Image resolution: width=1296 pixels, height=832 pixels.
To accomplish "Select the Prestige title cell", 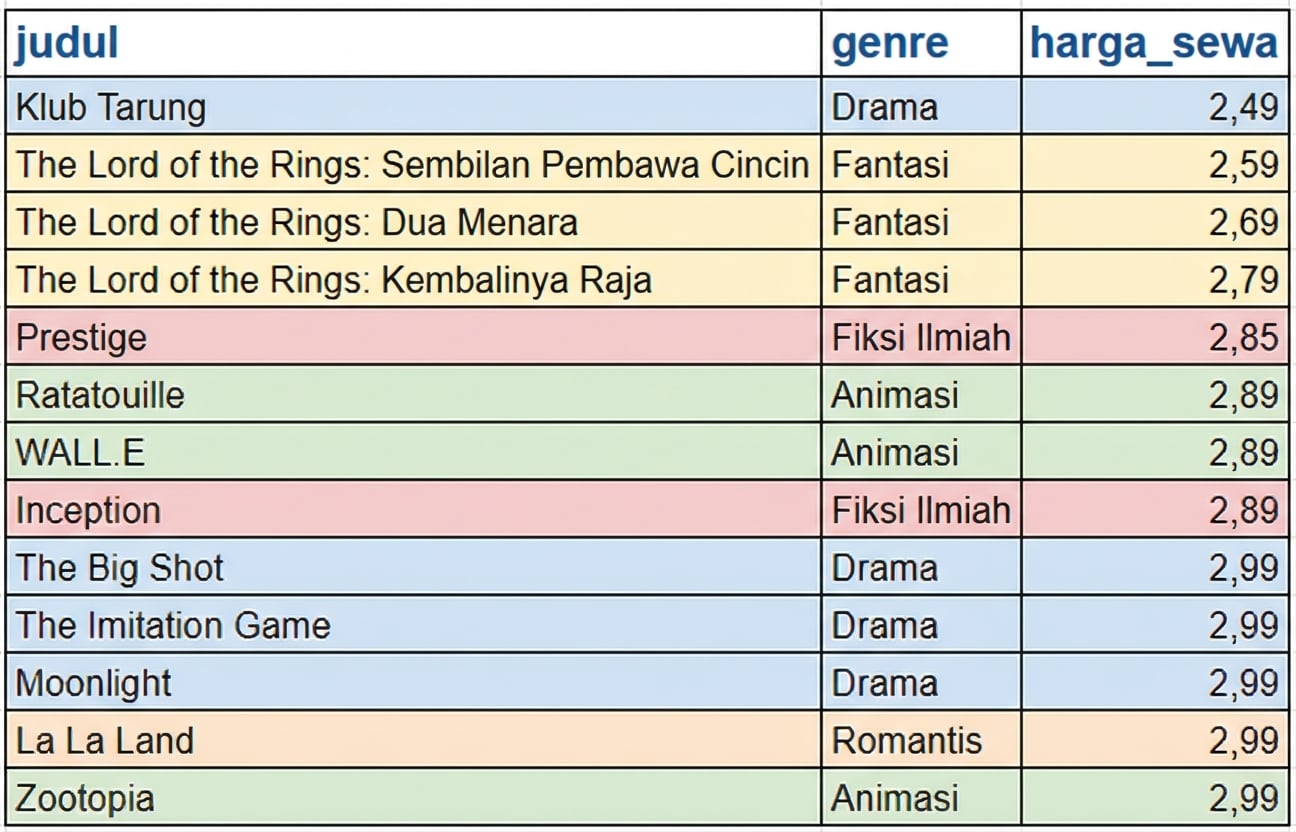I will pyautogui.click(x=82, y=338).
